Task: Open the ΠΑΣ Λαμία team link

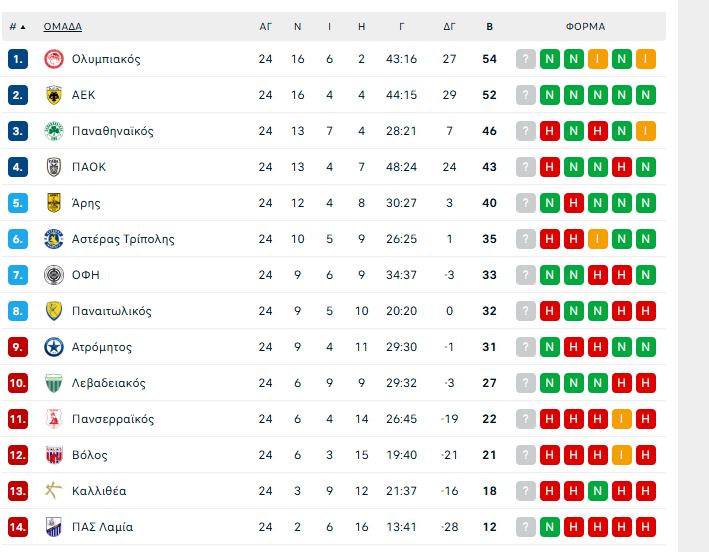Action: (102, 527)
